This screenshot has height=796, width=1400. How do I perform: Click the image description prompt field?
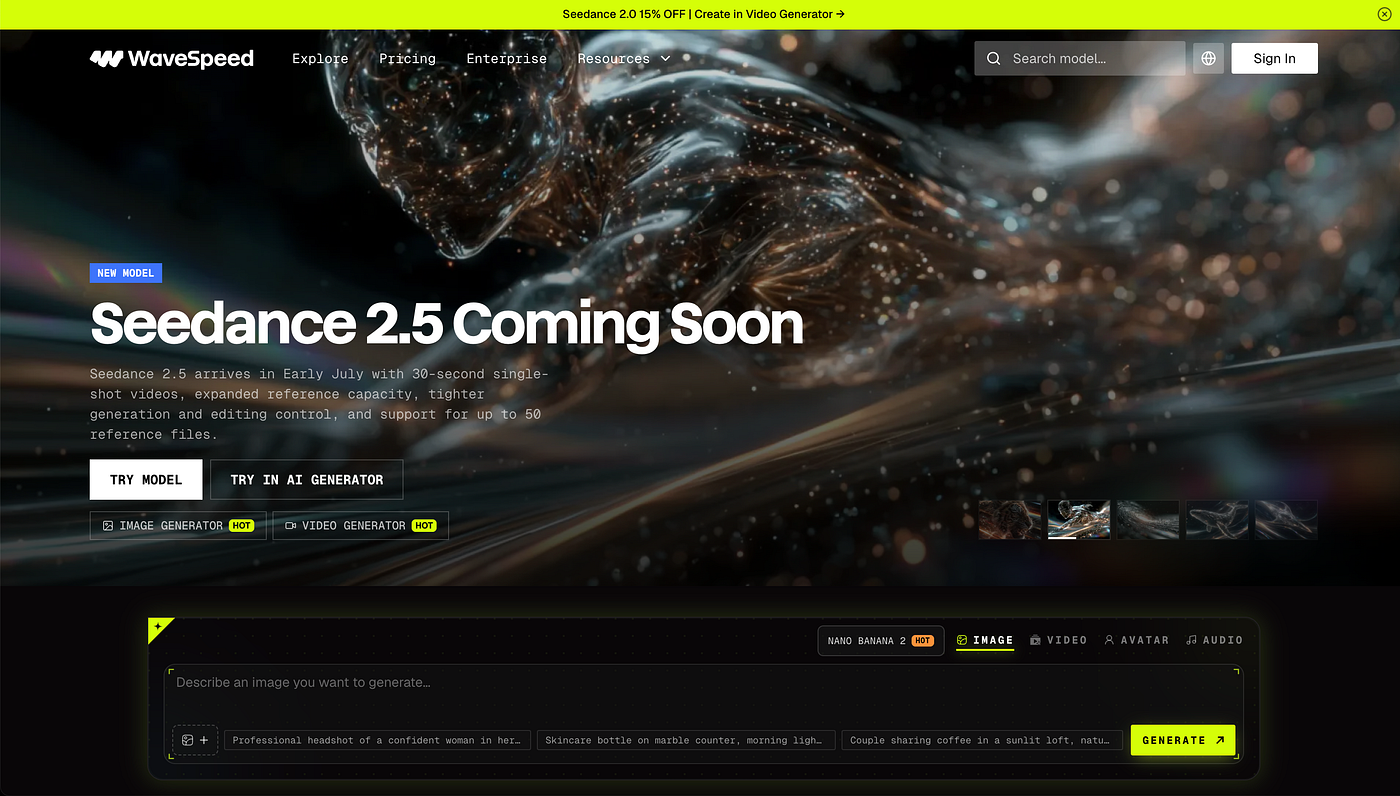[x=704, y=692]
